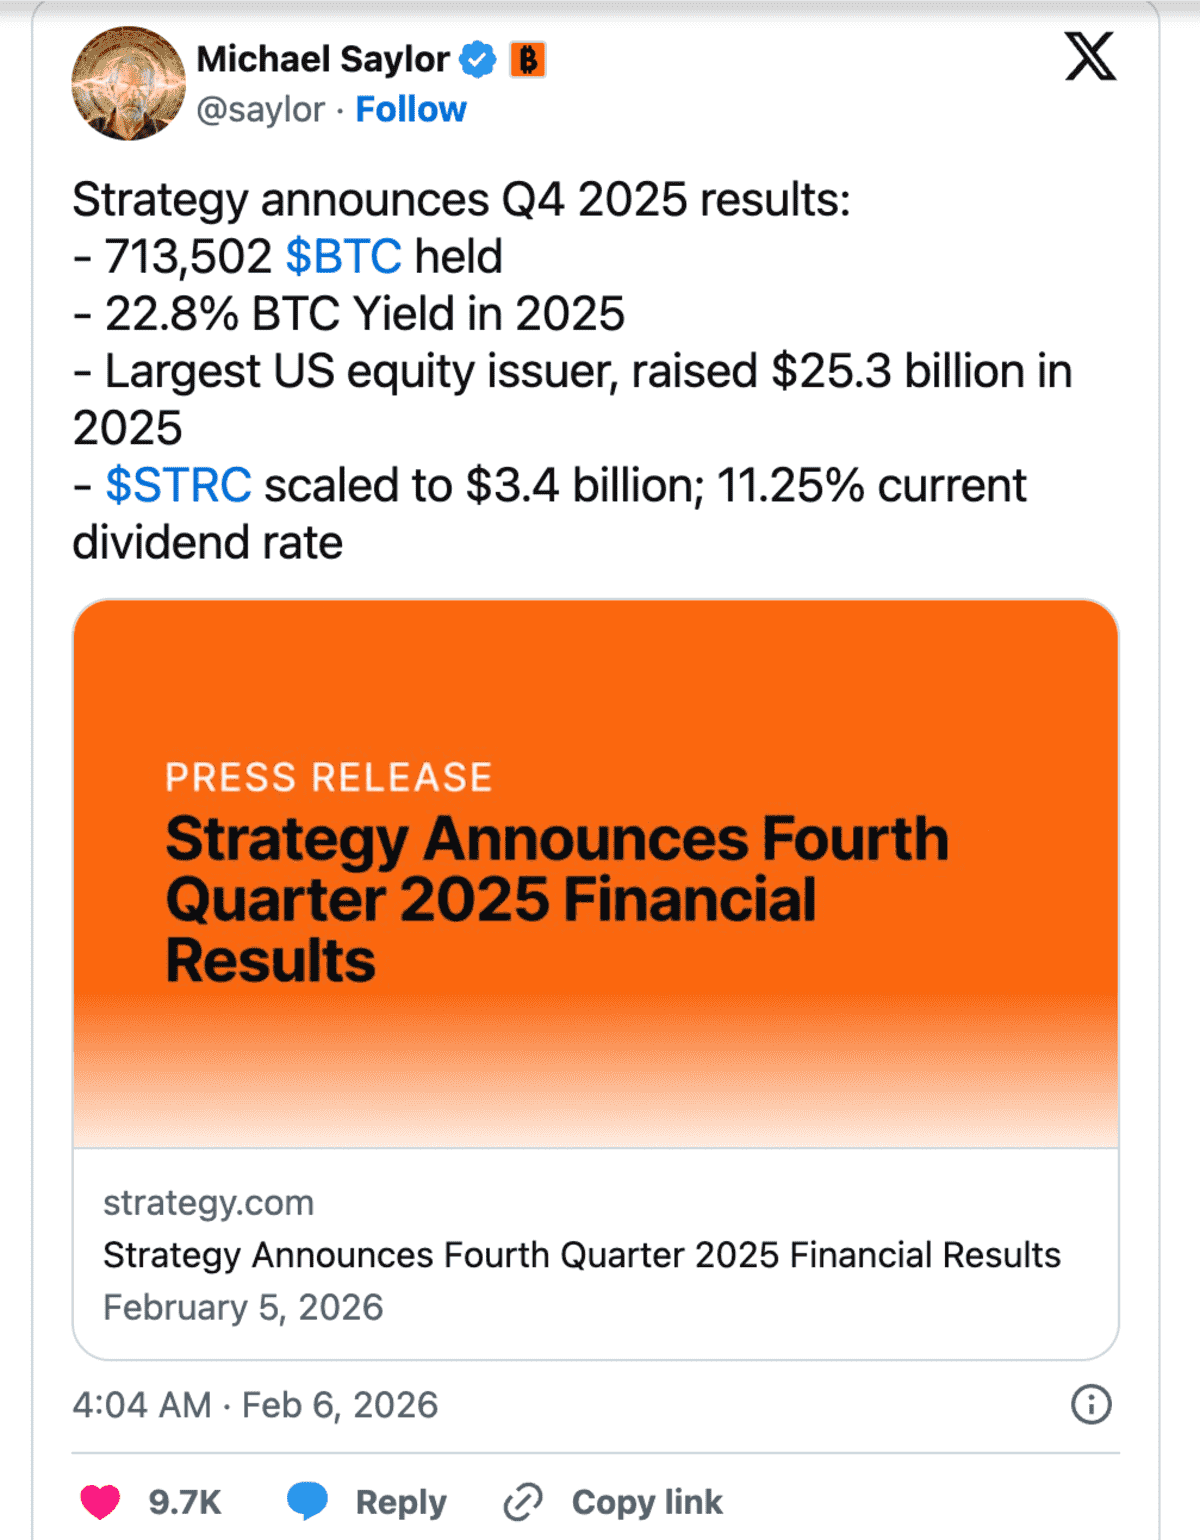Click the orange press release card image
1200x1540 pixels.
[596, 872]
